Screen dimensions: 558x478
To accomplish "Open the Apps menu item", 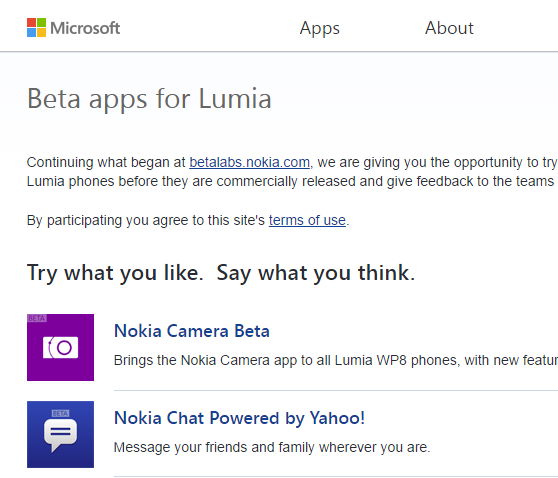I will point(320,29).
